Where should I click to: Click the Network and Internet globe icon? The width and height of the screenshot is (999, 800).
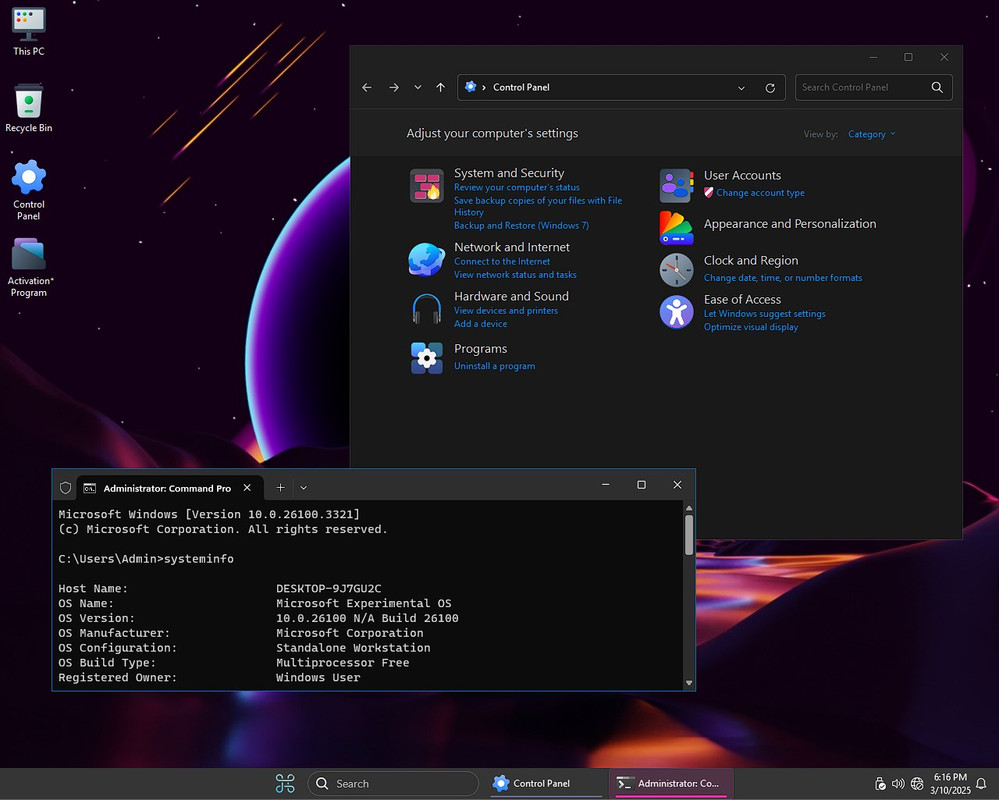click(x=426, y=259)
